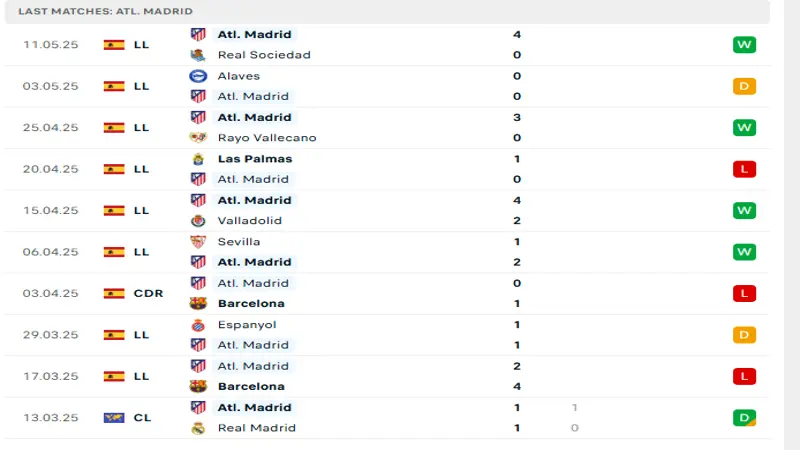This screenshot has width=800, height=450.
Task: Click the Spain flag beside CDR
Action: pos(114,293)
